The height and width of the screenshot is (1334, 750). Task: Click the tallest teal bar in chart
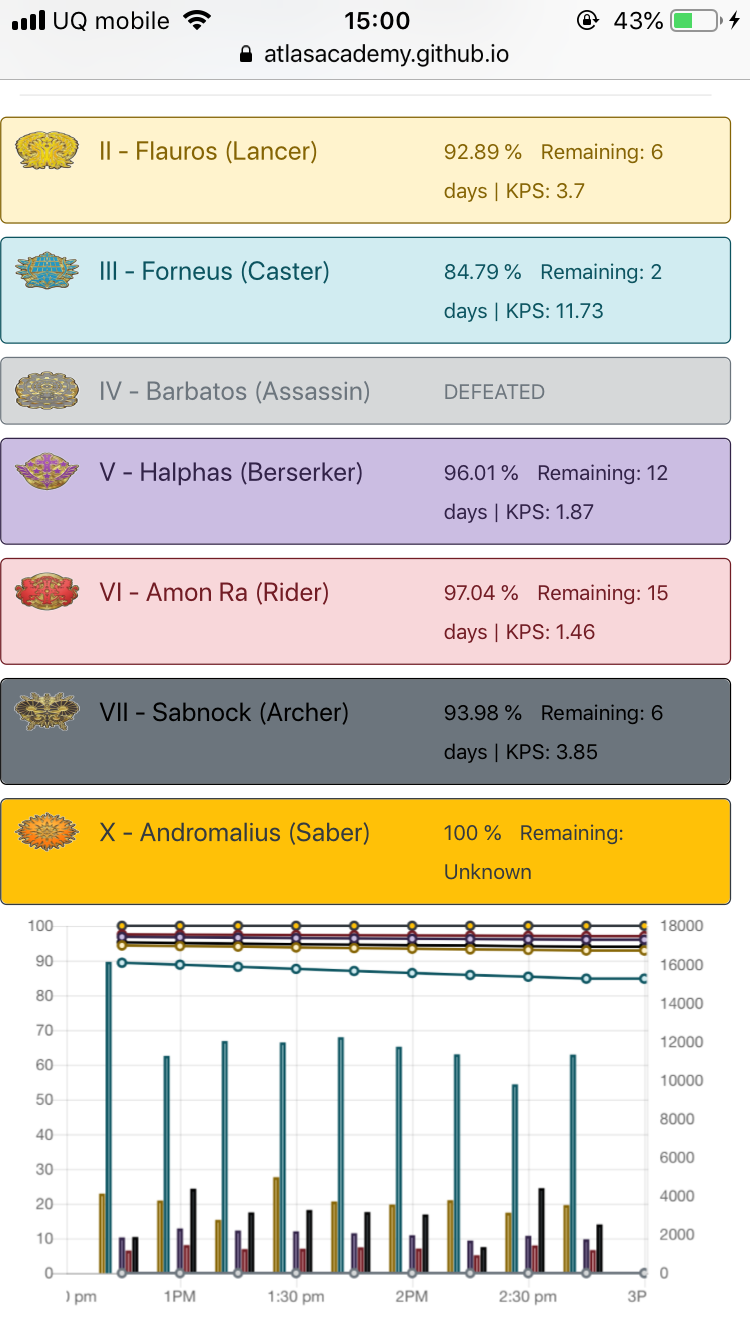point(109,1117)
